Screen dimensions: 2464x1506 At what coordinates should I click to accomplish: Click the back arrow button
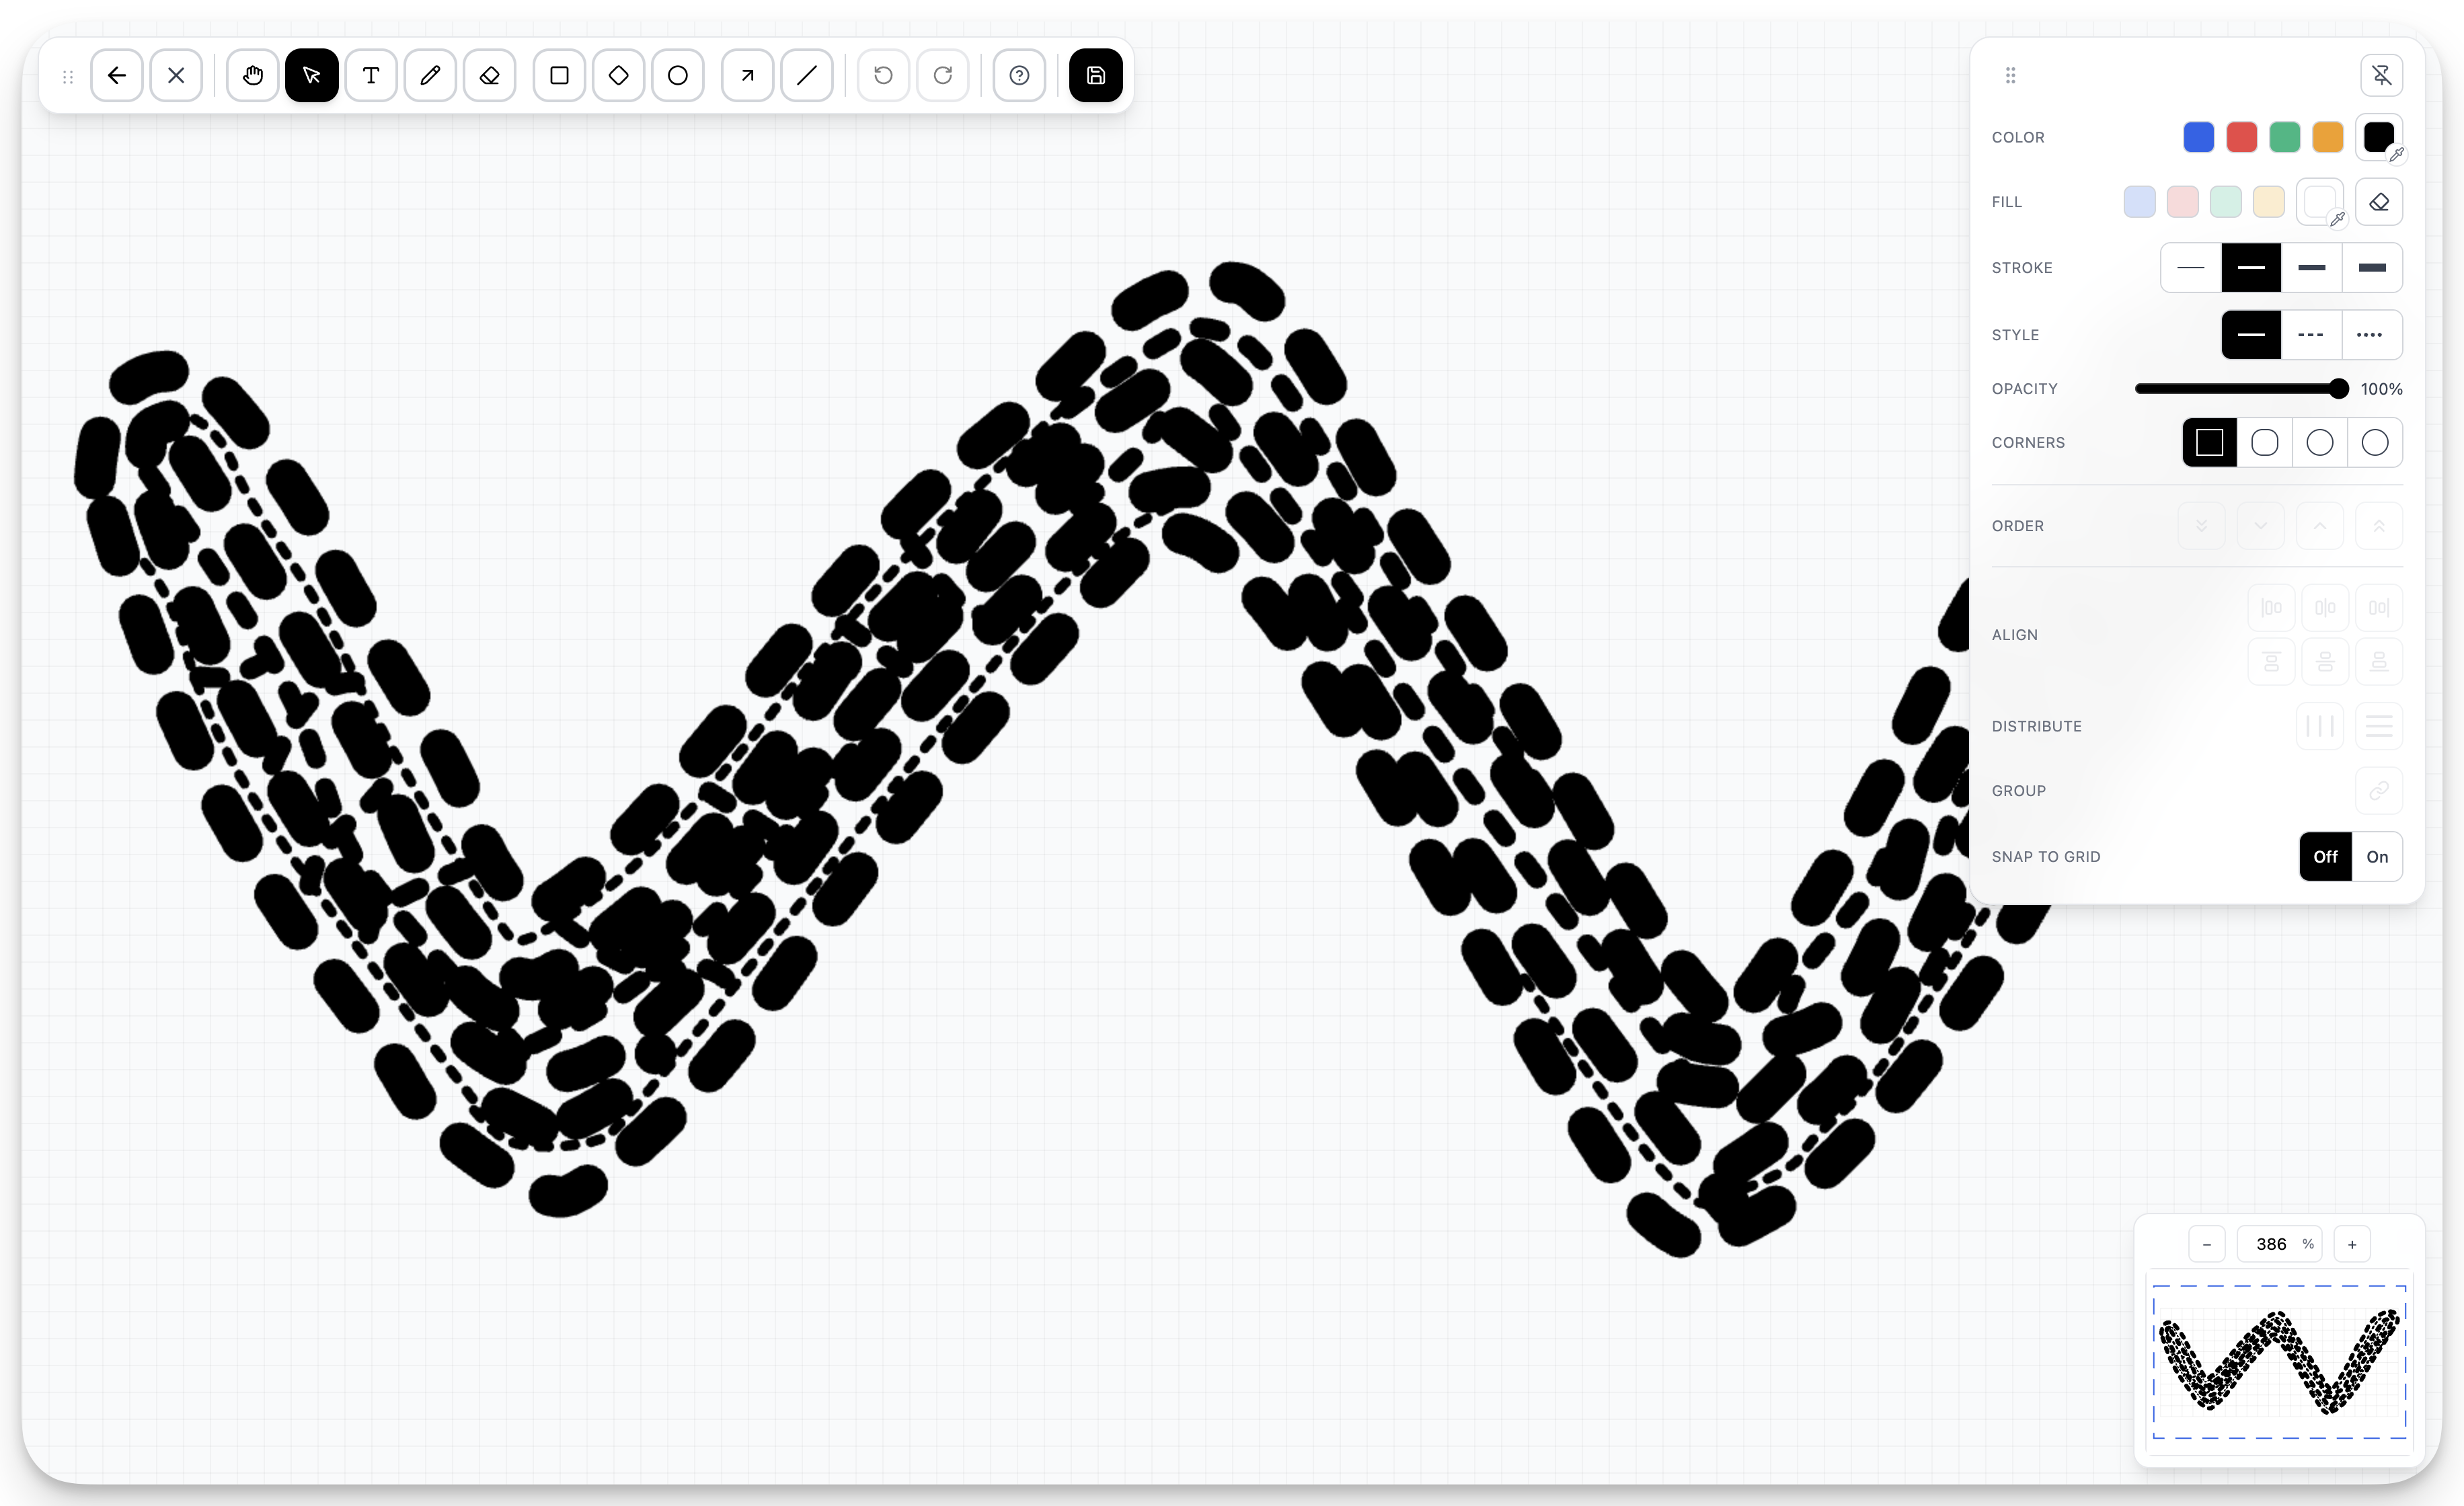[117, 75]
